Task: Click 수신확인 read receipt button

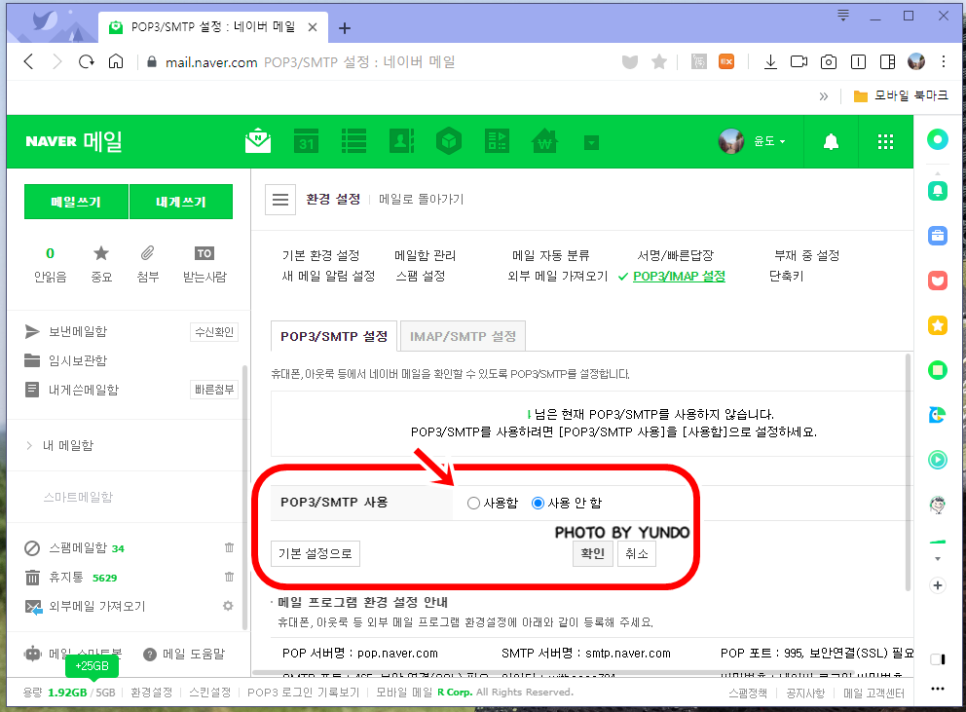Action: point(214,332)
